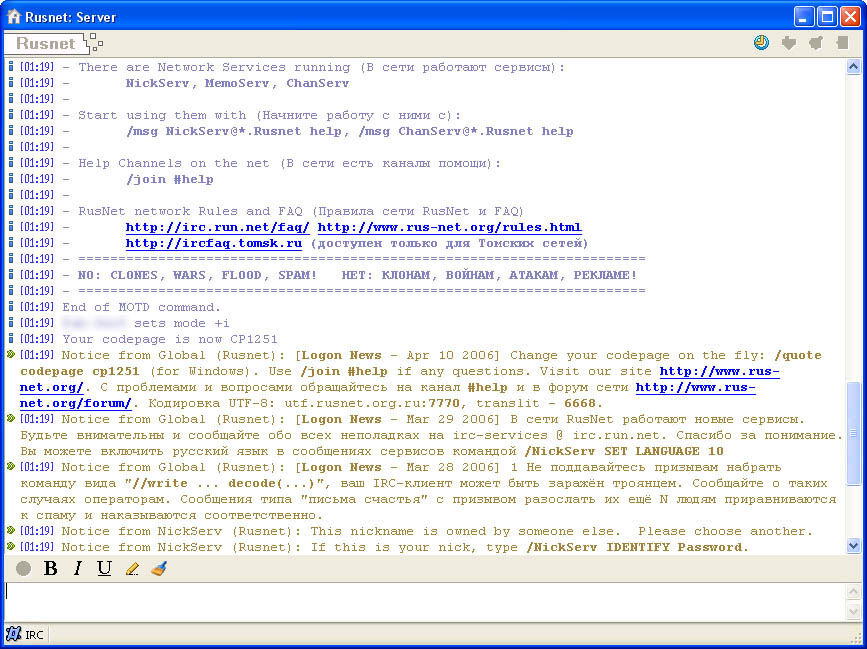Toggle bold formatting

(50, 568)
